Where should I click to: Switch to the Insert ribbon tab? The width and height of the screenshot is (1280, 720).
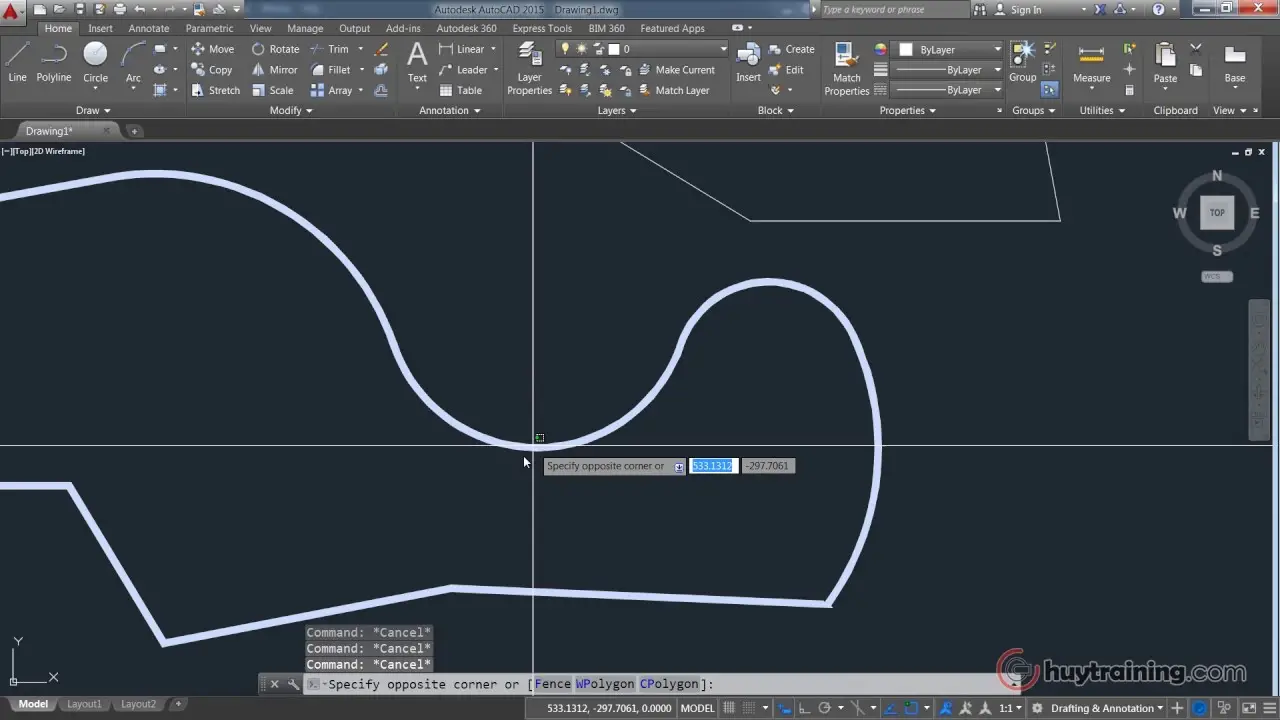coord(100,28)
